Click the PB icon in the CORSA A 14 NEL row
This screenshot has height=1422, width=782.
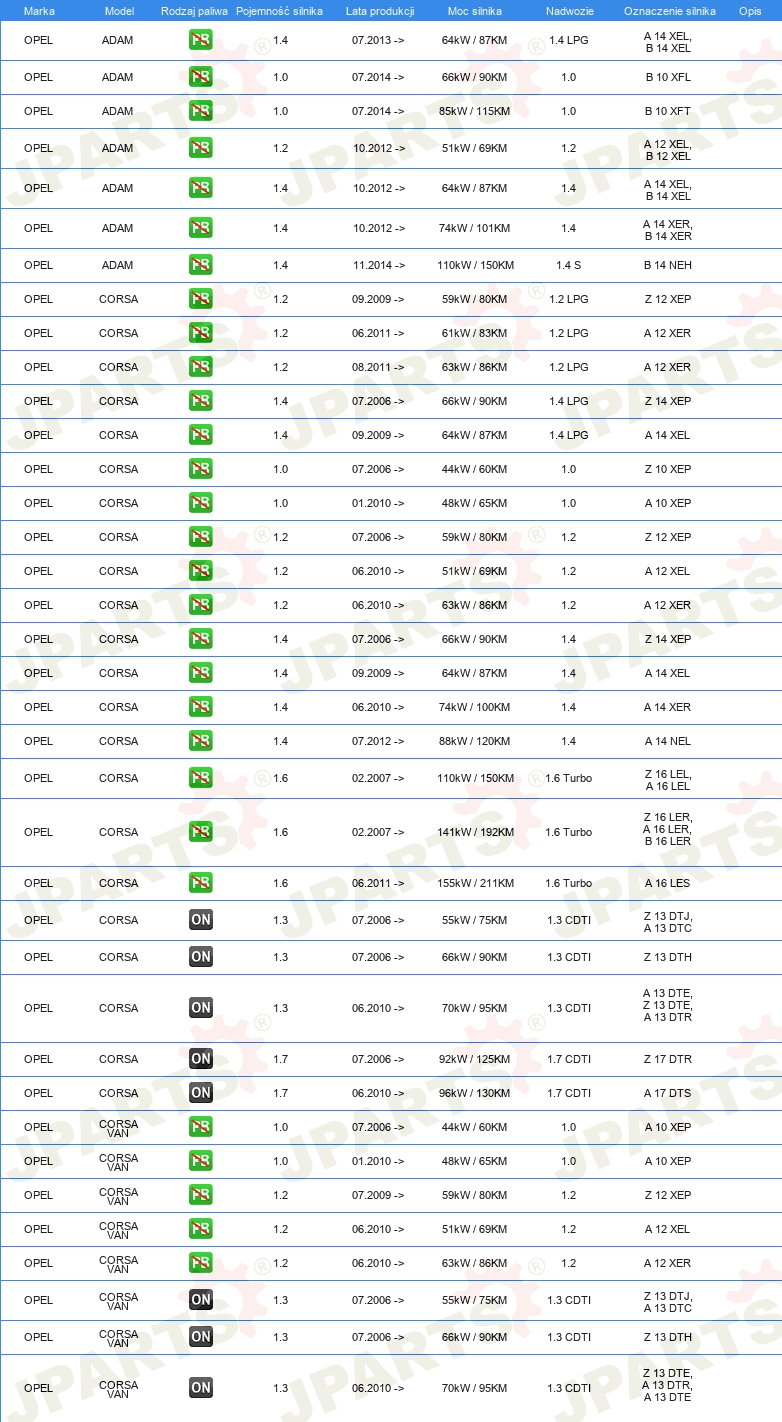[x=200, y=741]
